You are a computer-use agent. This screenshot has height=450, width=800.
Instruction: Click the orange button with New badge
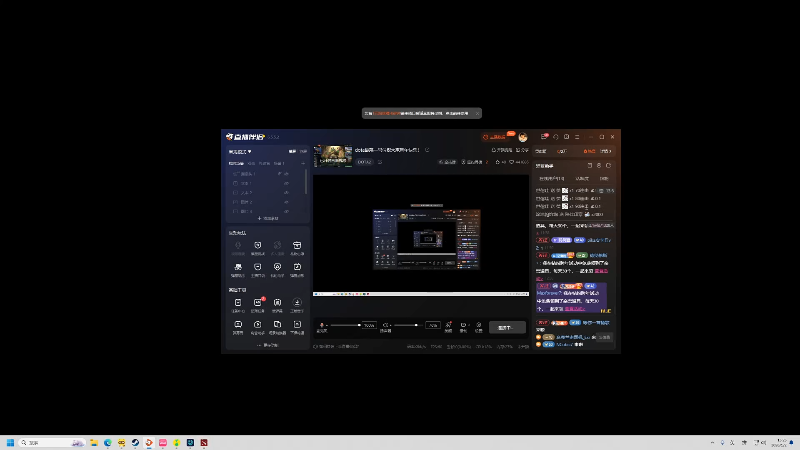pos(496,137)
